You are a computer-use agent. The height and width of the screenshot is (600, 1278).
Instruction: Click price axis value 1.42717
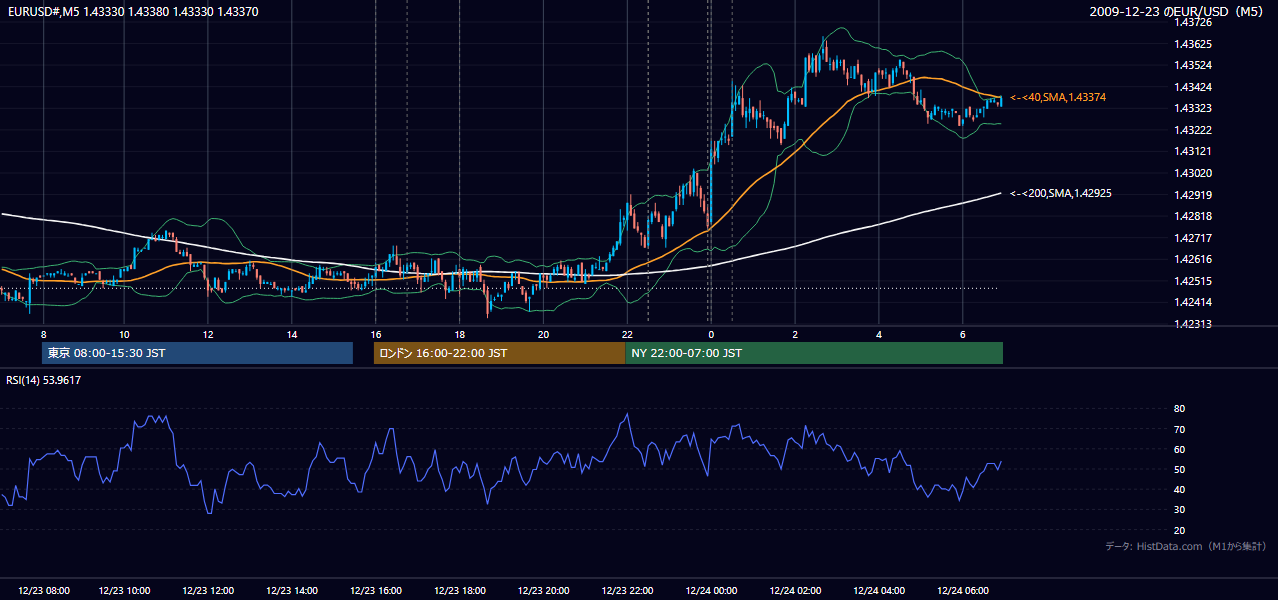tap(1193, 238)
